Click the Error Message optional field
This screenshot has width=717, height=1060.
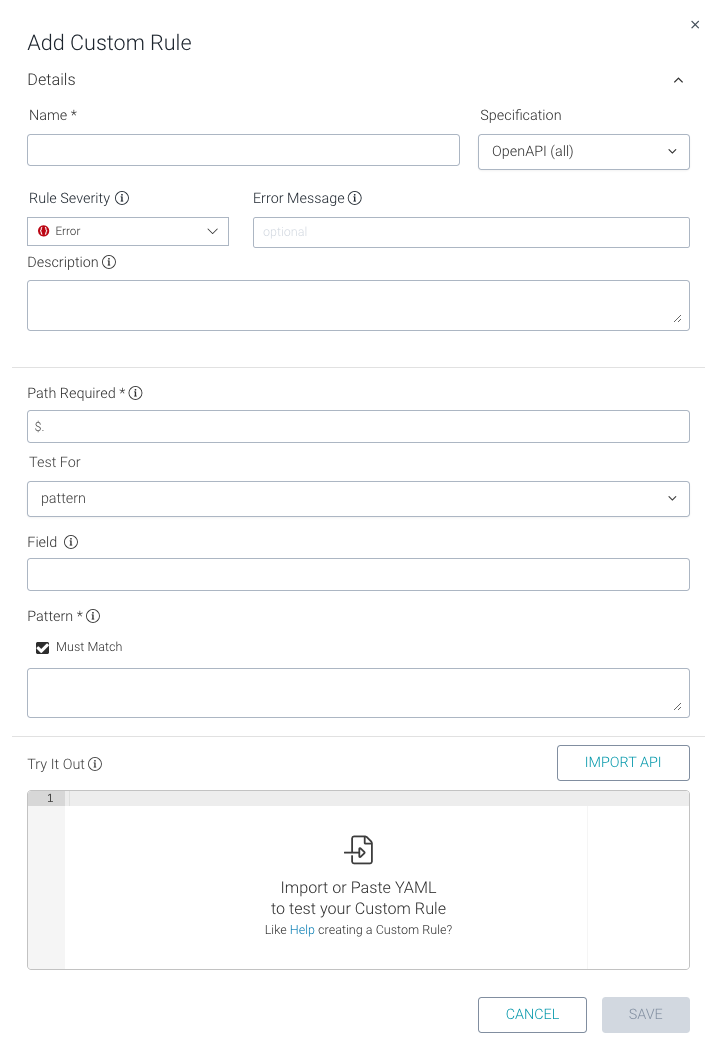coord(471,232)
